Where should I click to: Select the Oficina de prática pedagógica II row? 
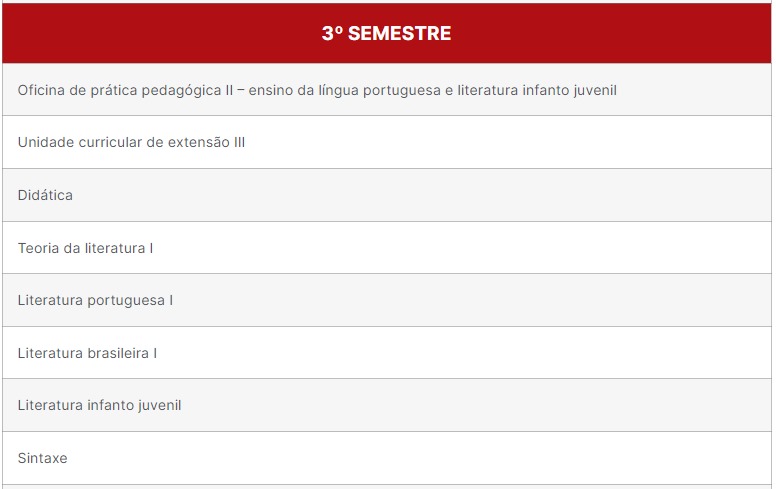point(387,90)
